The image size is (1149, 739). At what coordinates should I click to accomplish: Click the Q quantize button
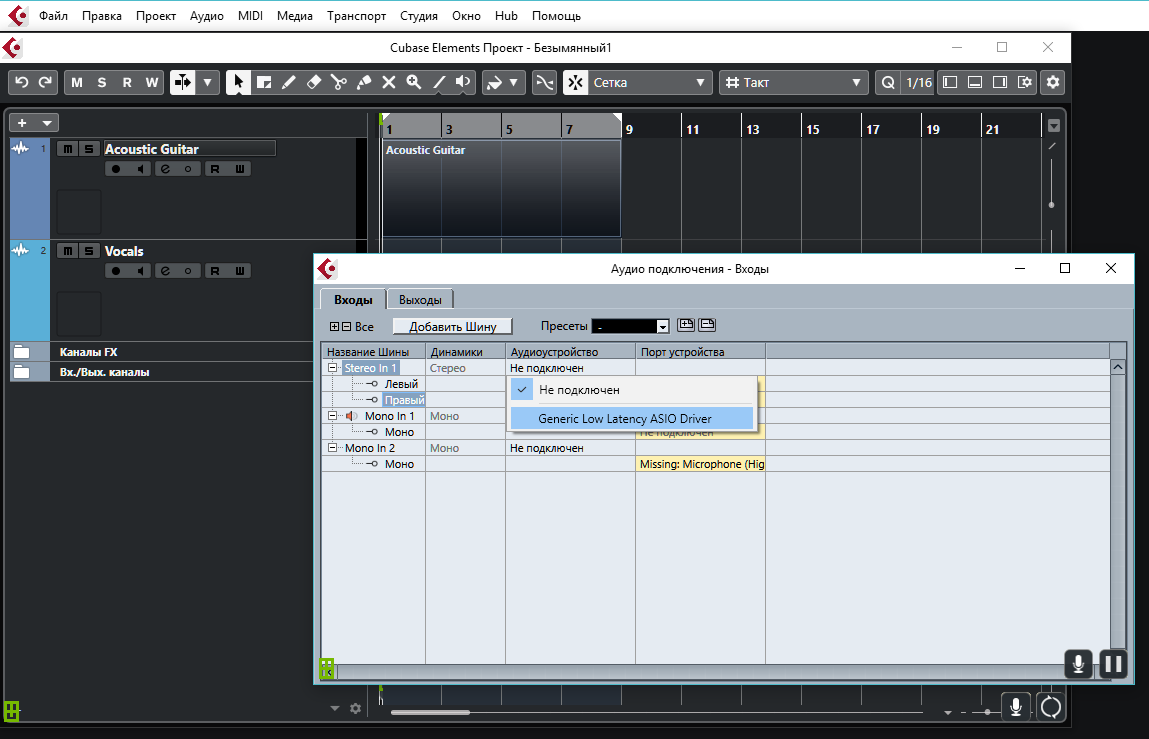click(888, 82)
